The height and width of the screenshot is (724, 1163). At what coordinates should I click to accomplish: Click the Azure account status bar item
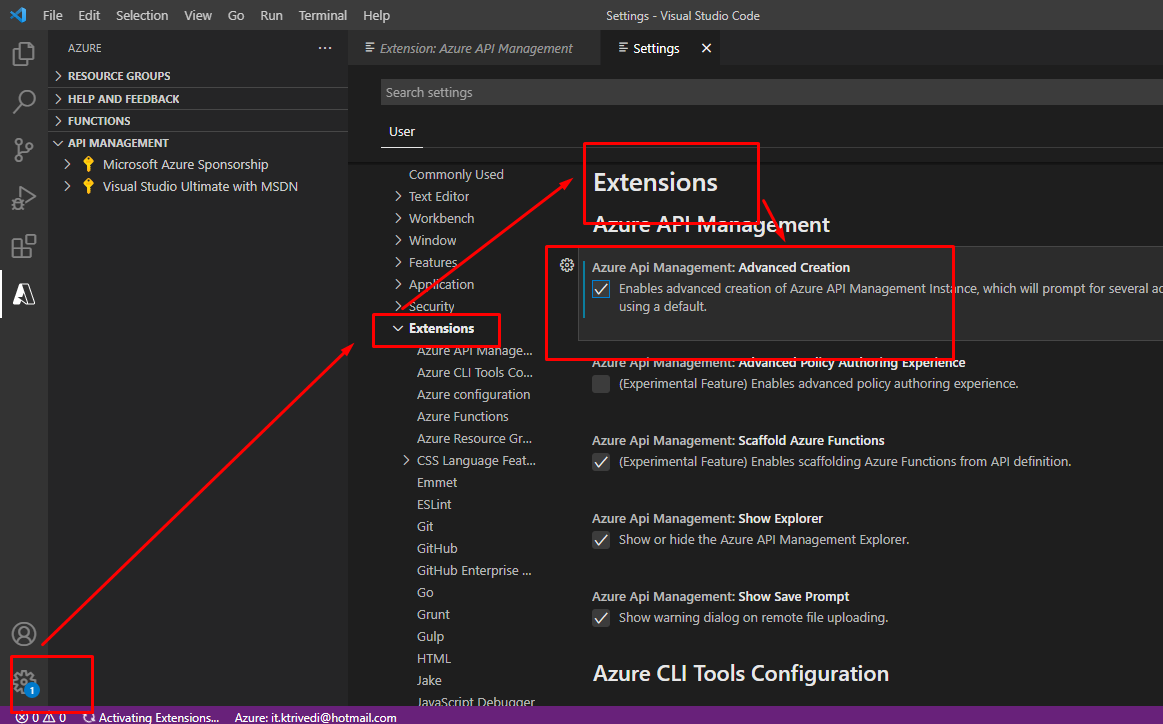coord(315,717)
